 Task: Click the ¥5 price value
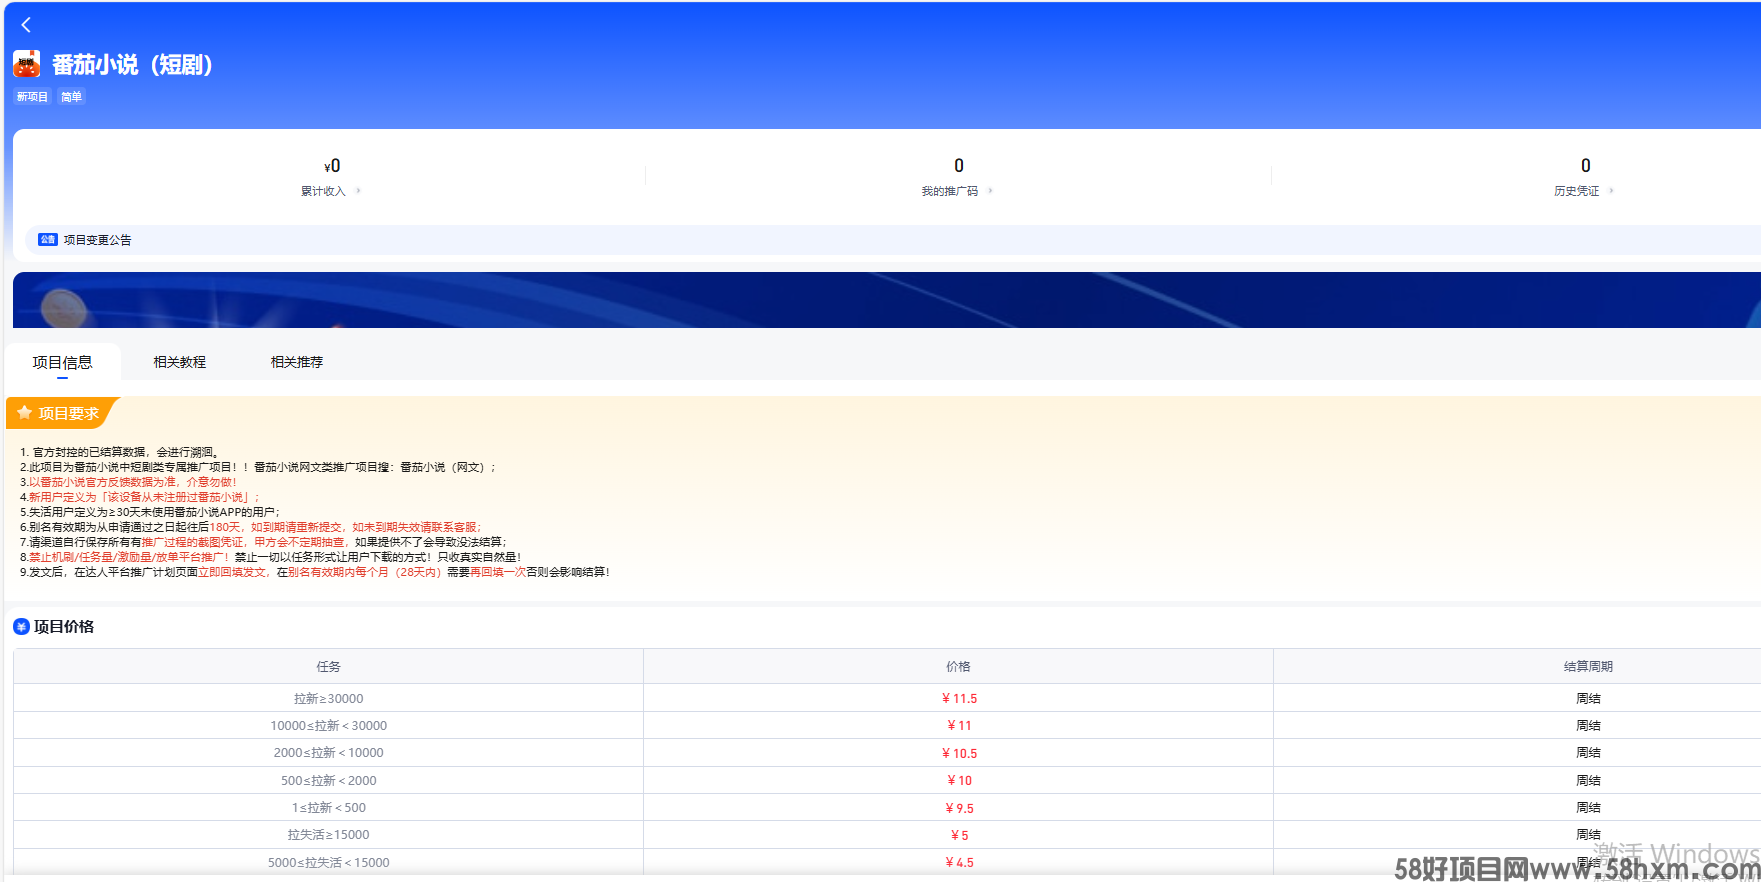pos(959,835)
